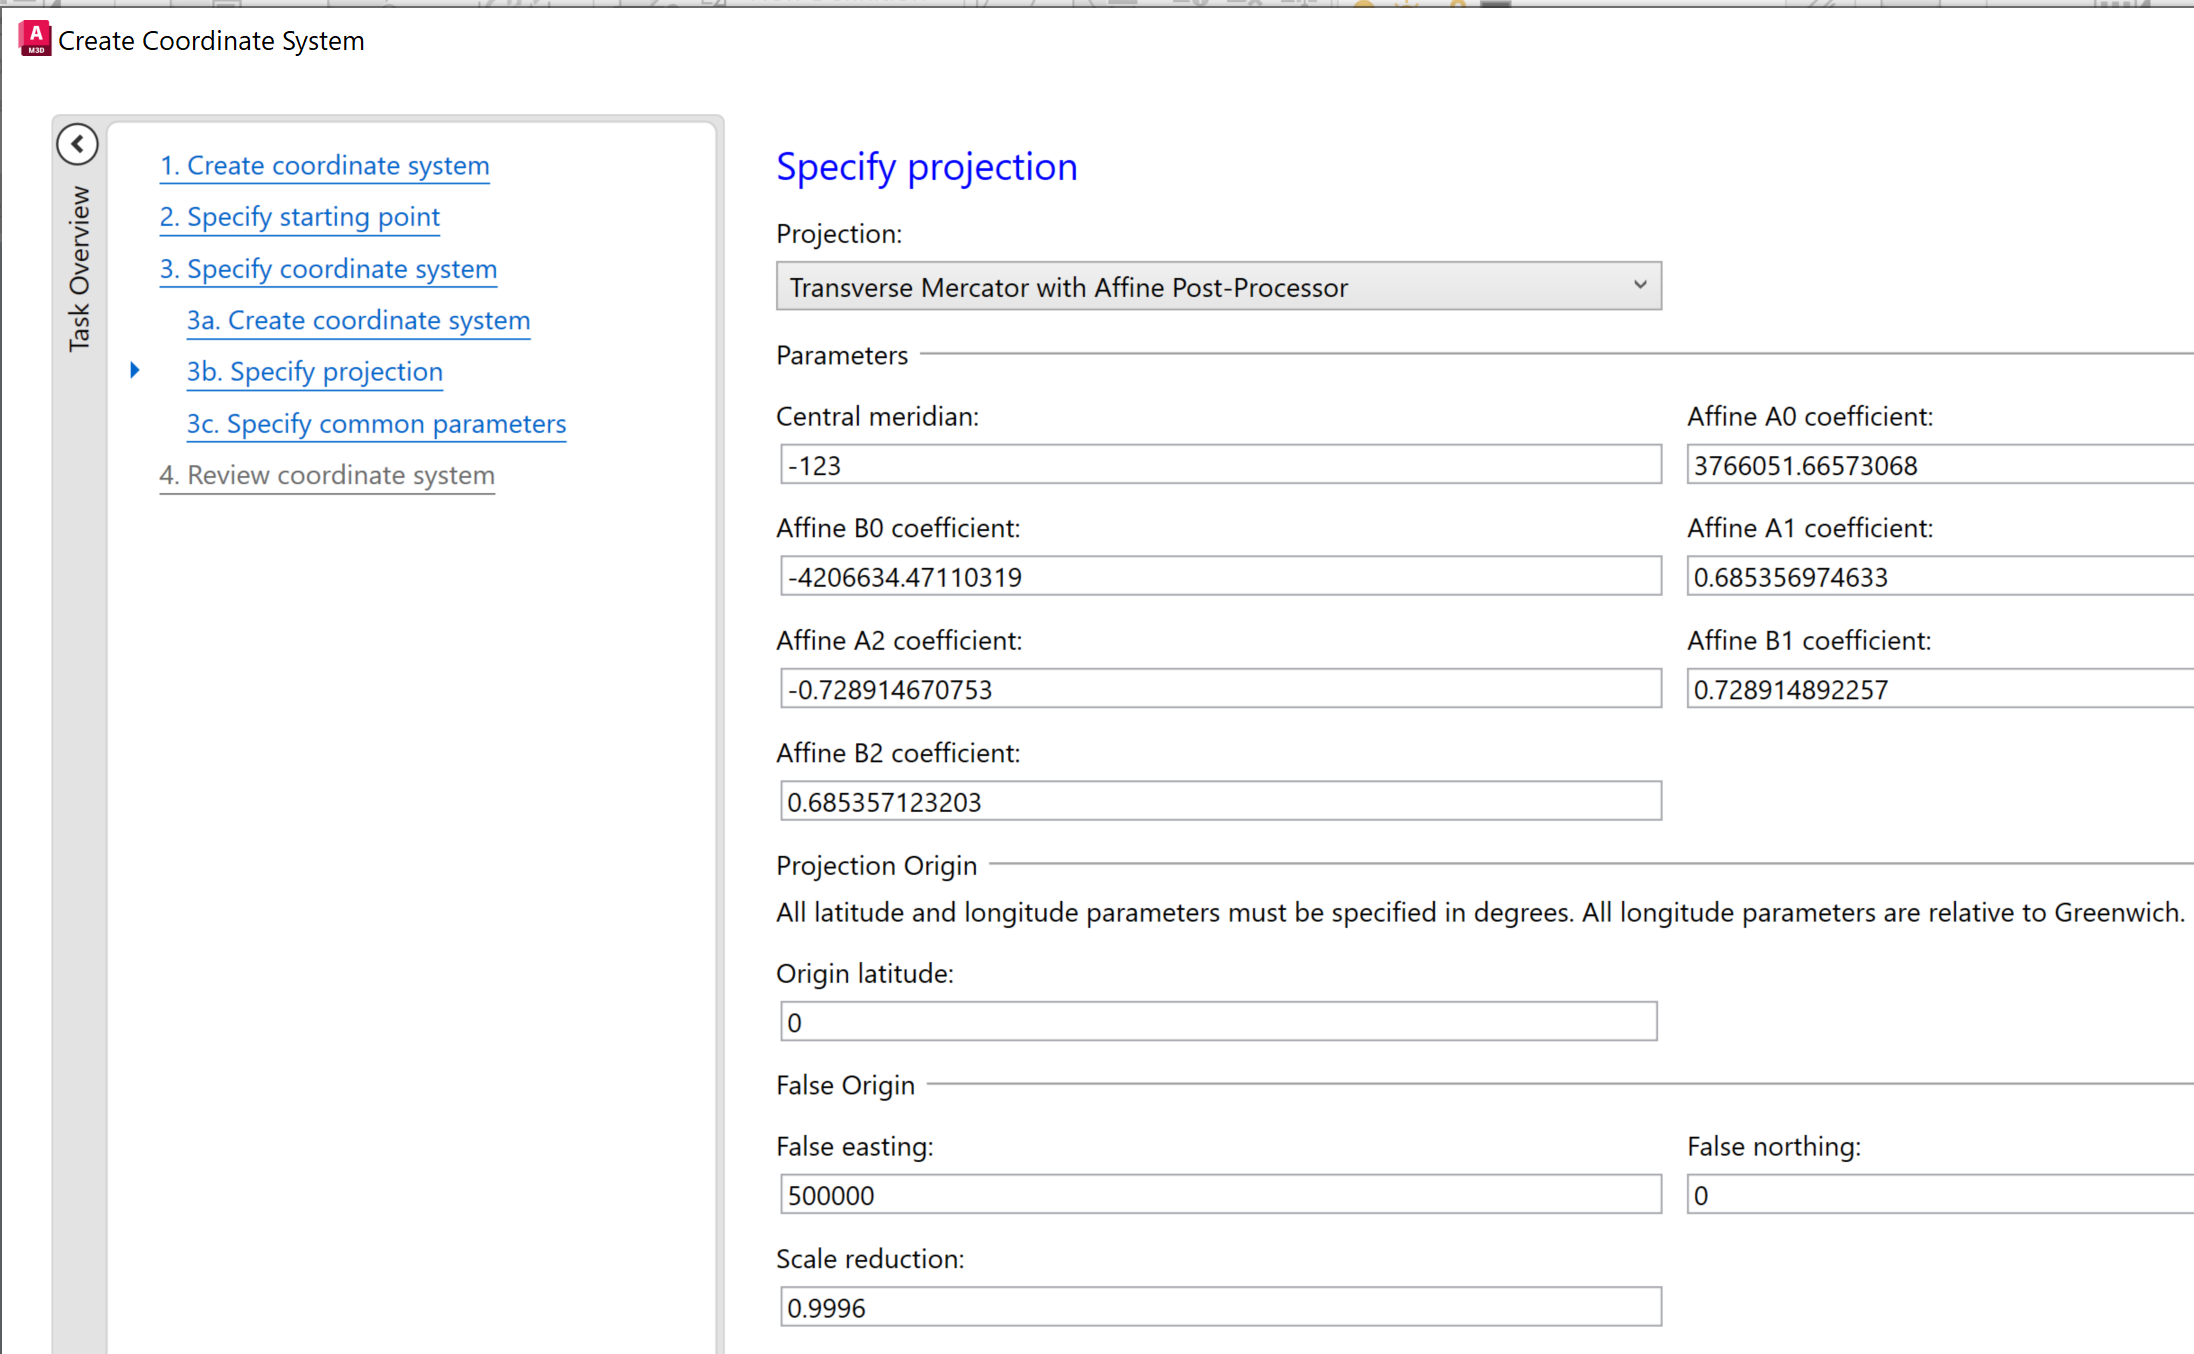
Task: Expand step 3b using the blue arrow indicator
Action: (x=135, y=370)
